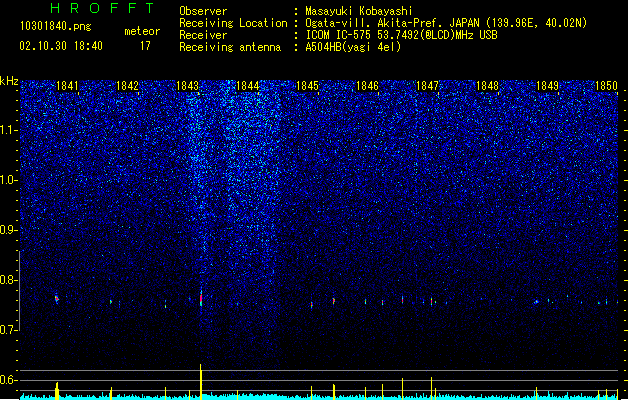Click the kHz axis unit label
Viewport: 629px width, 400px height.
click(9, 81)
